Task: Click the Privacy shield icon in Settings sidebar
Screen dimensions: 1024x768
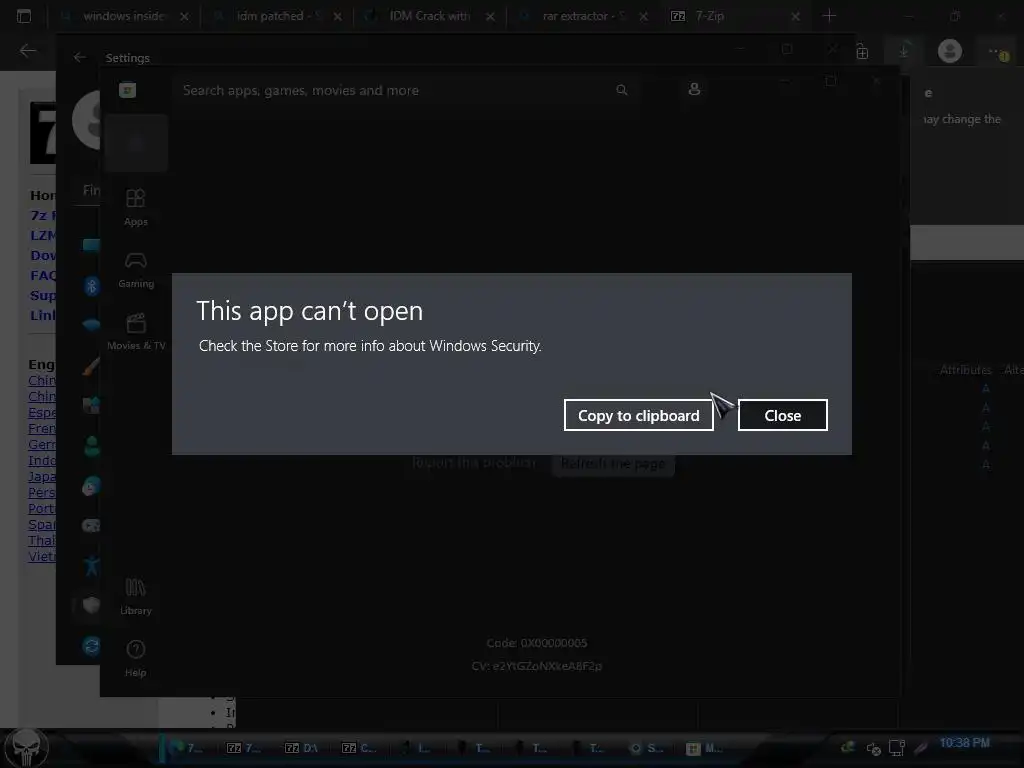Action: pos(91,605)
